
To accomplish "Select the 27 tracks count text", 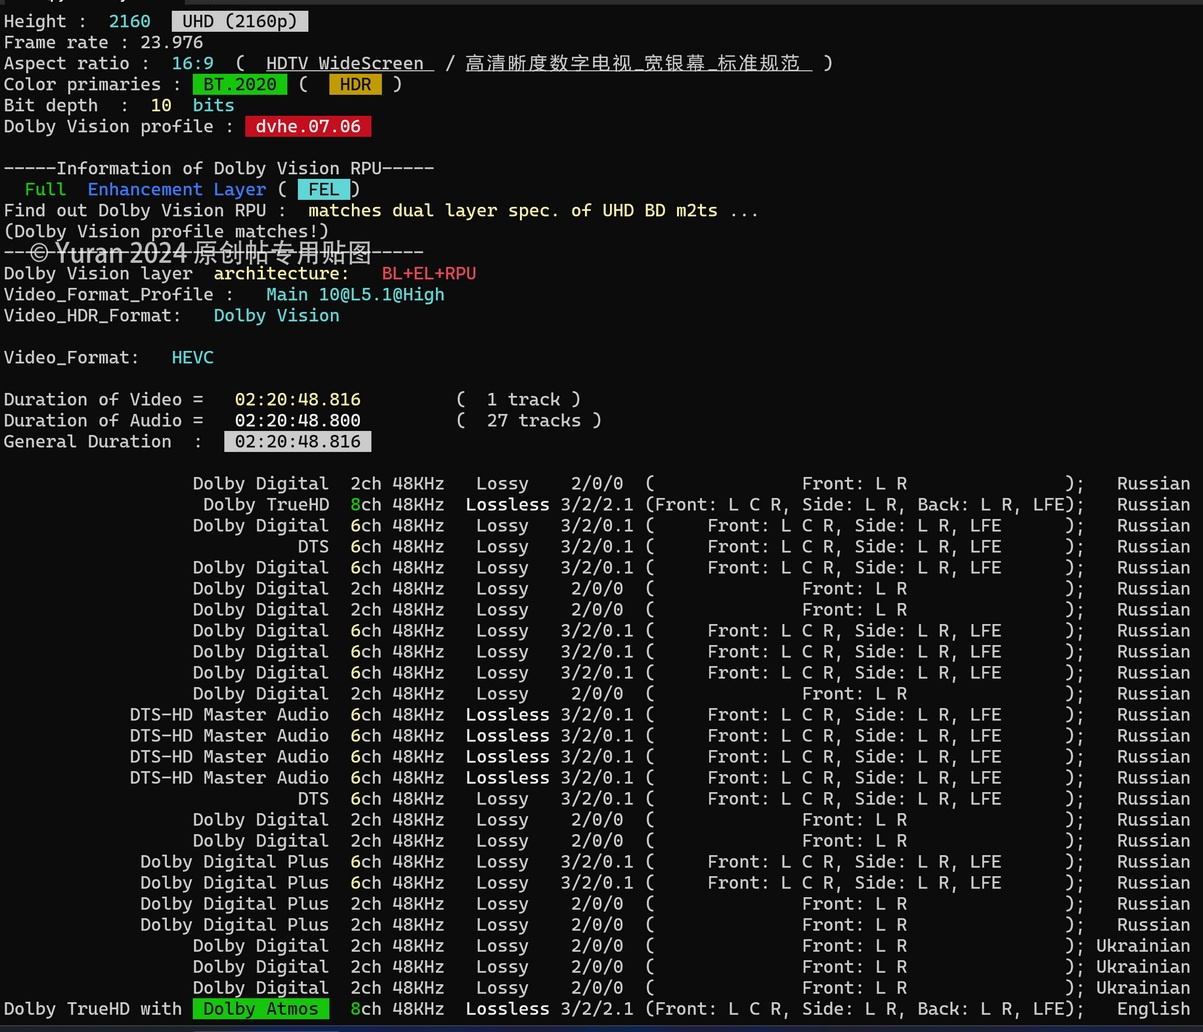I will [534, 420].
